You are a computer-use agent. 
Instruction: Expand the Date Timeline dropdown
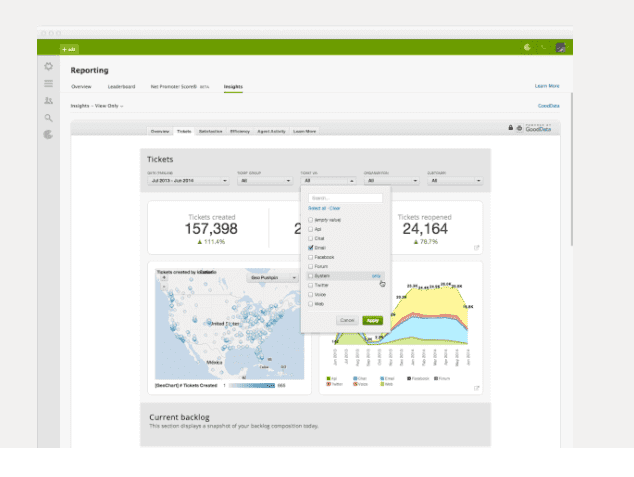click(186, 181)
